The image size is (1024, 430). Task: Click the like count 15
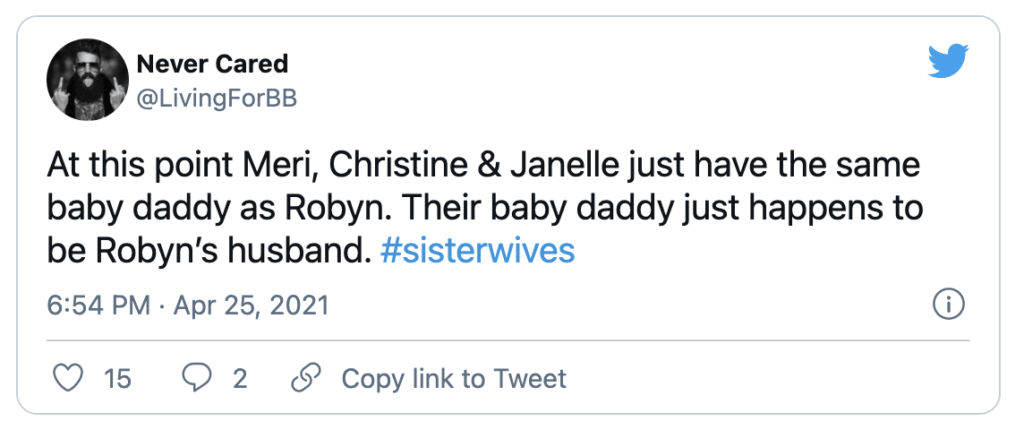pos(117,379)
